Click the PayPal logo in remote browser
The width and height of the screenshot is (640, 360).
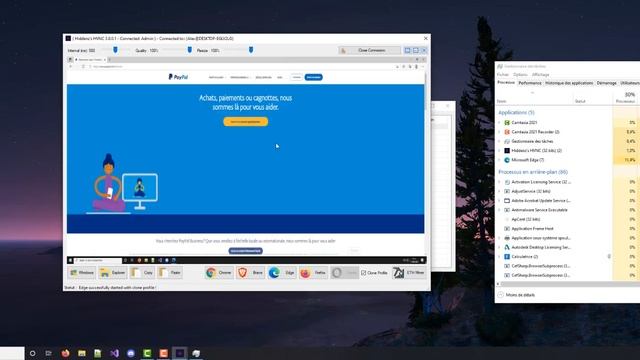coord(178,77)
